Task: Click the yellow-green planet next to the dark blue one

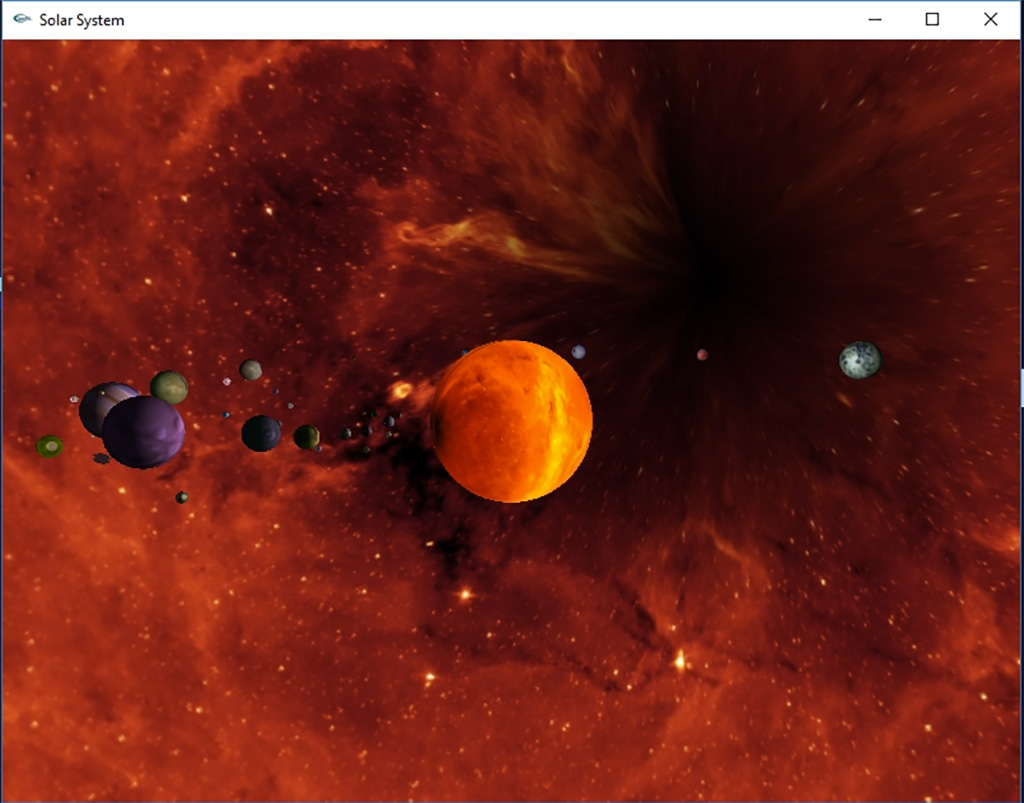Action: [x=306, y=437]
